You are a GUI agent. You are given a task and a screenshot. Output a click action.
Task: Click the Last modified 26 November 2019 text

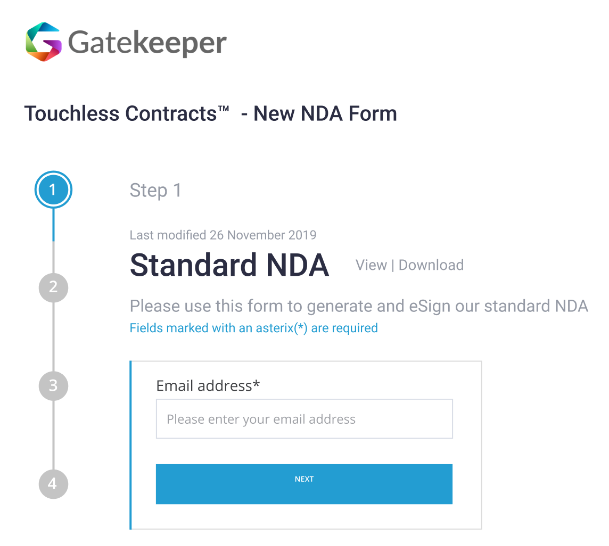point(223,235)
